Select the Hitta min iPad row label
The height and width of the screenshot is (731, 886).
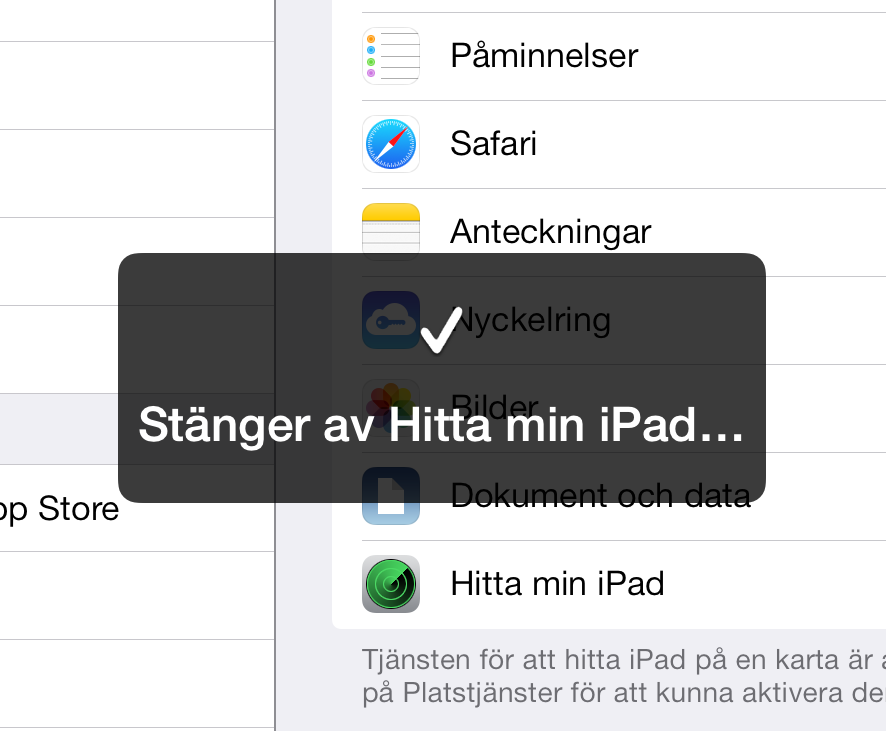click(x=557, y=584)
